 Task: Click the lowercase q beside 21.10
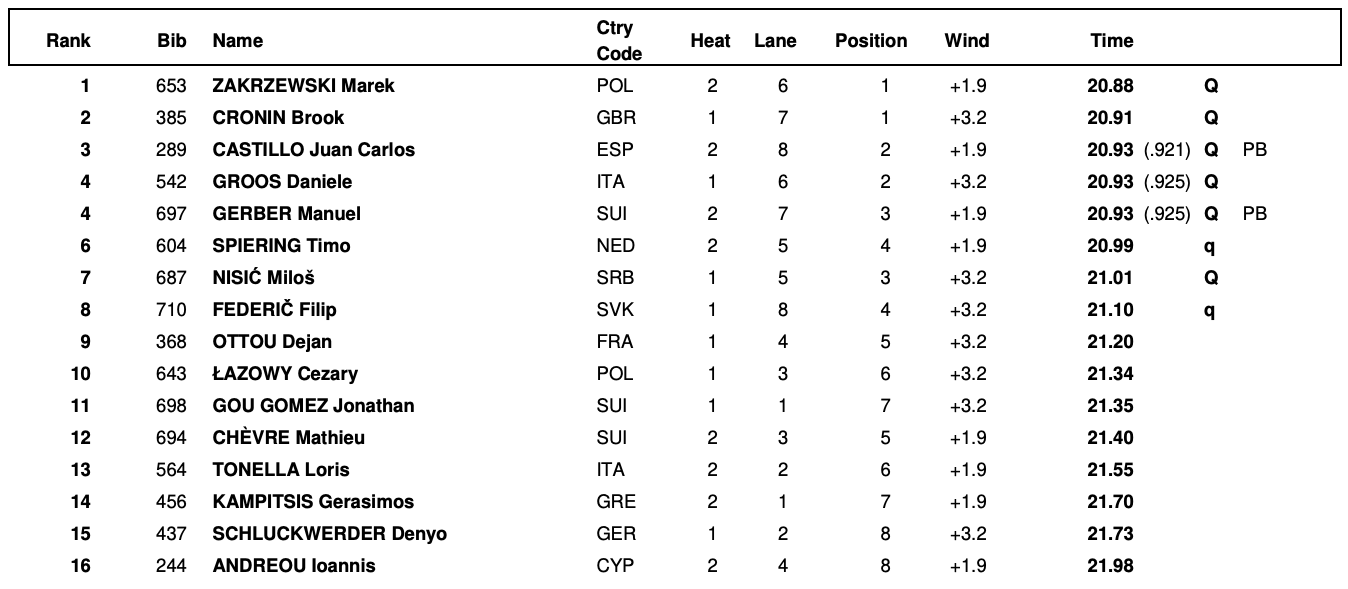click(x=1210, y=311)
